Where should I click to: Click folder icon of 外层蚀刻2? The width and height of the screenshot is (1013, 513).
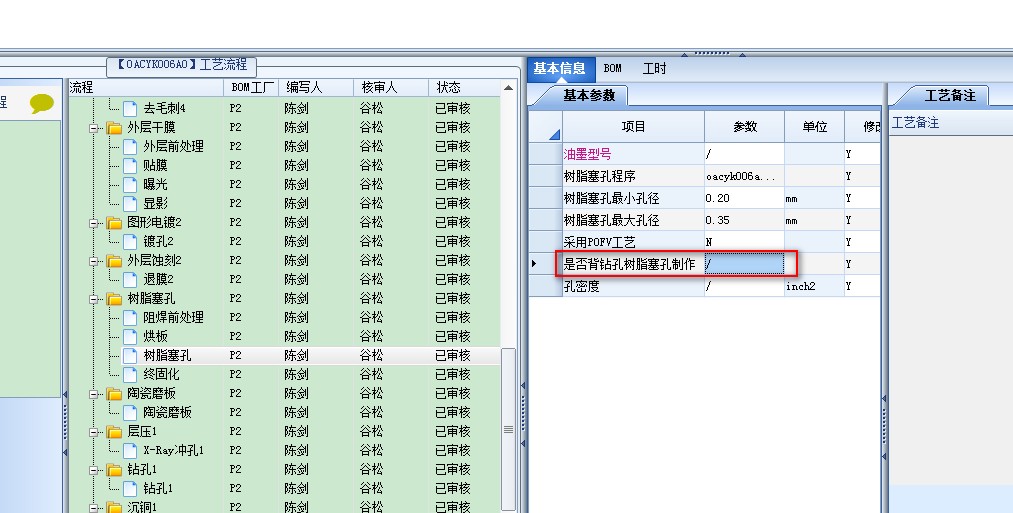(114, 261)
